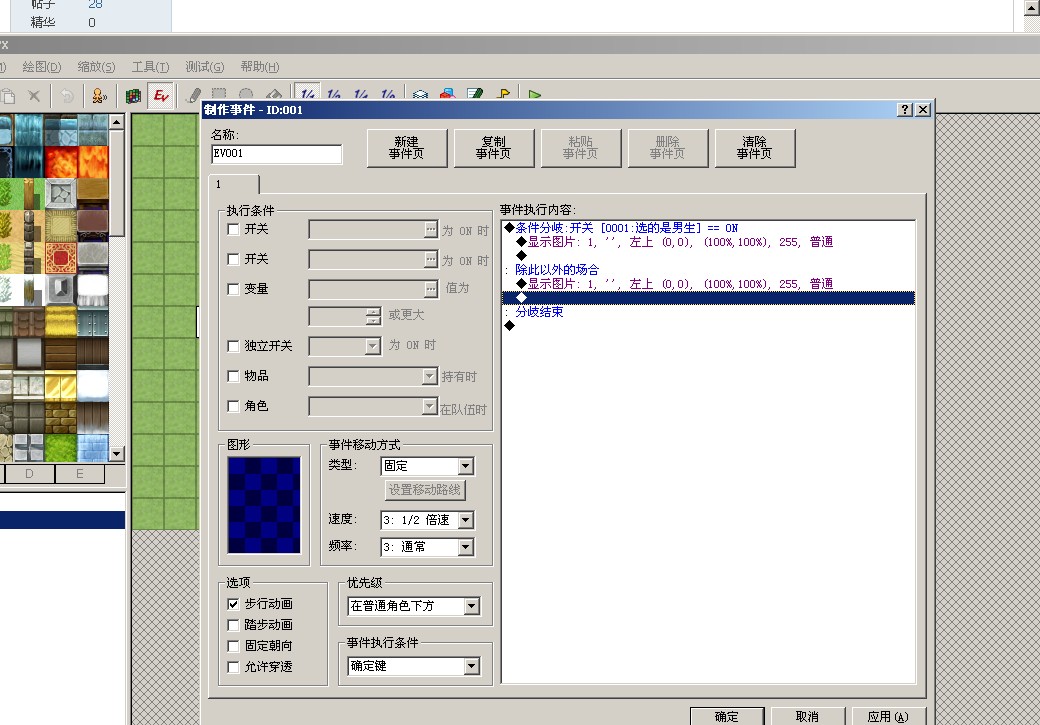Enable the 独立开关 condition checkbox
Image resolution: width=1040 pixels, height=725 pixels.
pyautogui.click(x=233, y=346)
